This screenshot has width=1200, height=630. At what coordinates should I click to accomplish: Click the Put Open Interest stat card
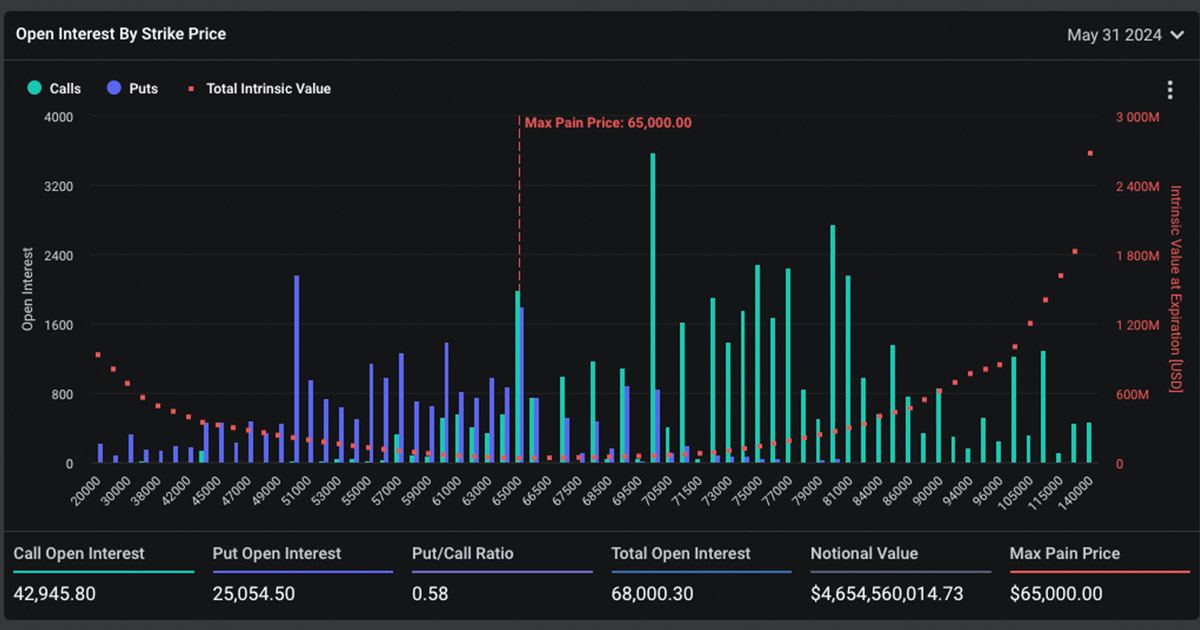[x=302, y=573]
